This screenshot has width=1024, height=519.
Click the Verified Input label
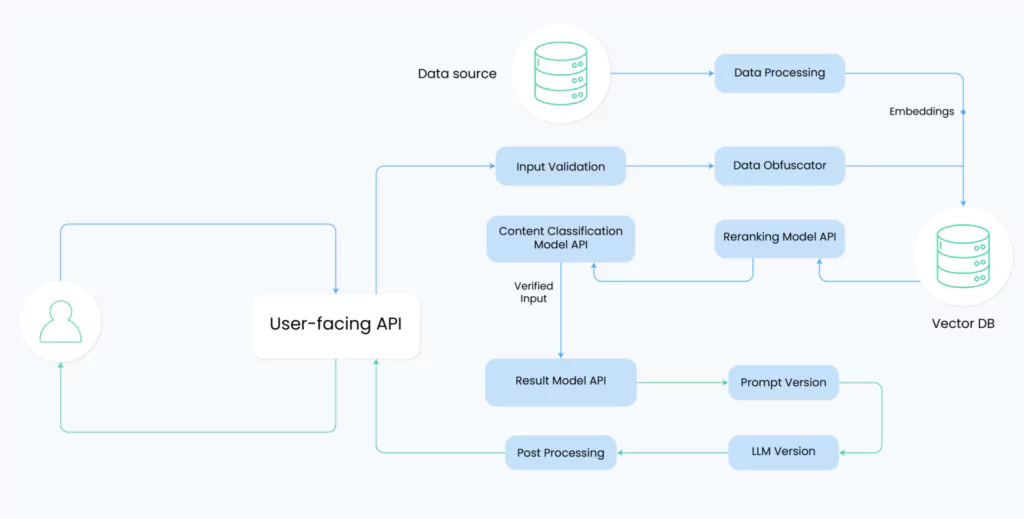[x=534, y=292]
